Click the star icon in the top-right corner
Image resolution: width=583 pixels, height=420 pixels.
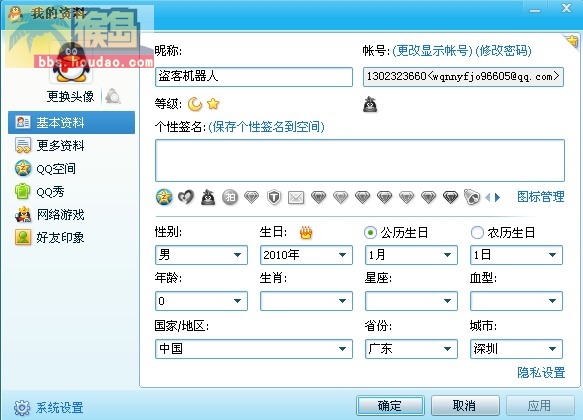tap(572, 41)
